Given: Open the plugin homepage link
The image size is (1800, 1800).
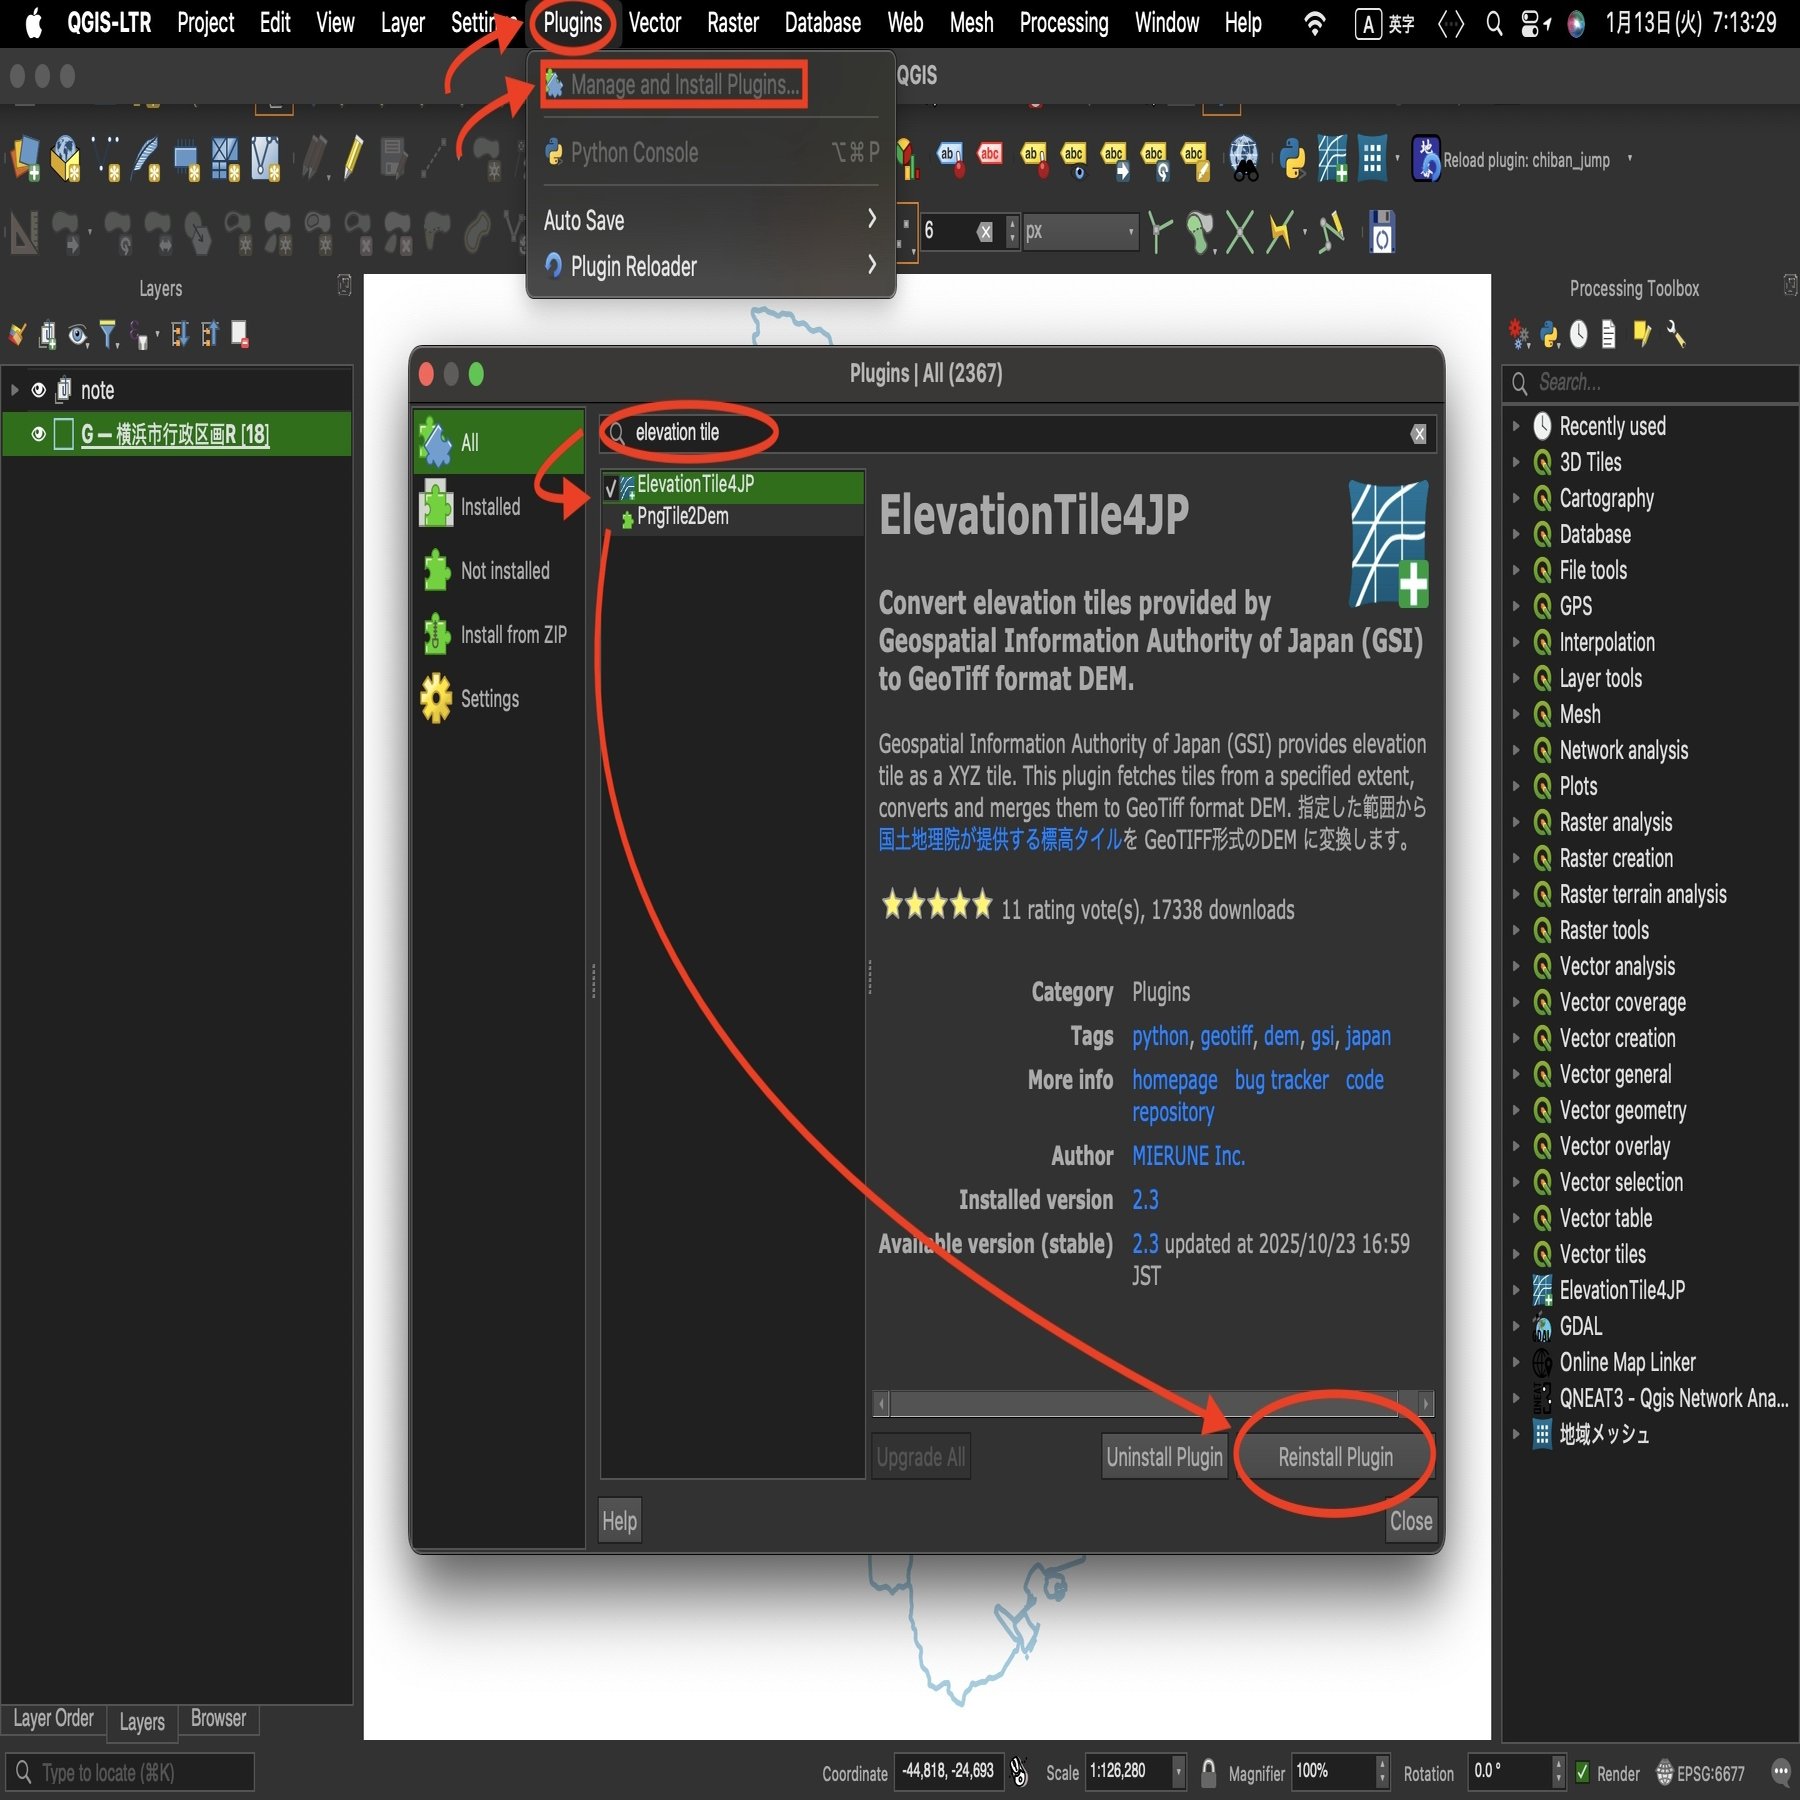Looking at the screenshot, I should [x=1175, y=1080].
